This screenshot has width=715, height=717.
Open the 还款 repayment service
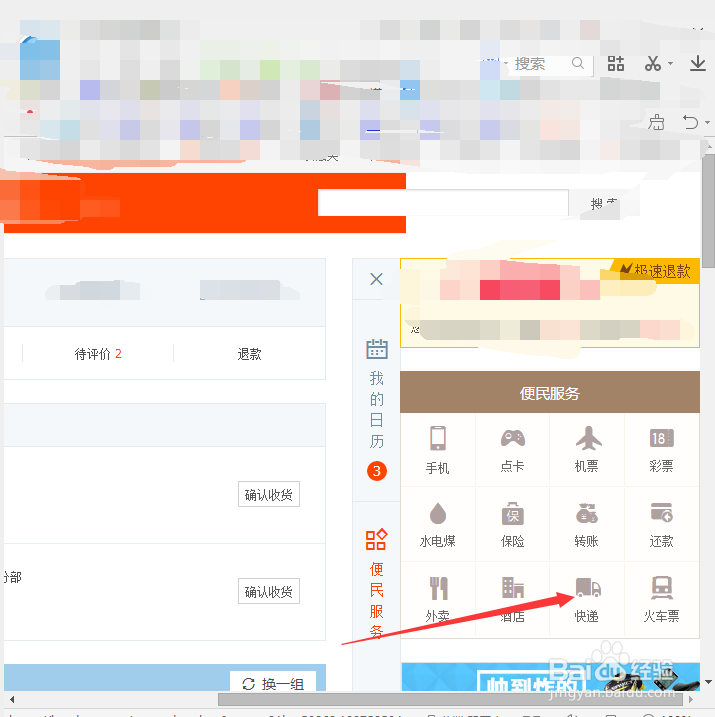point(662,525)
